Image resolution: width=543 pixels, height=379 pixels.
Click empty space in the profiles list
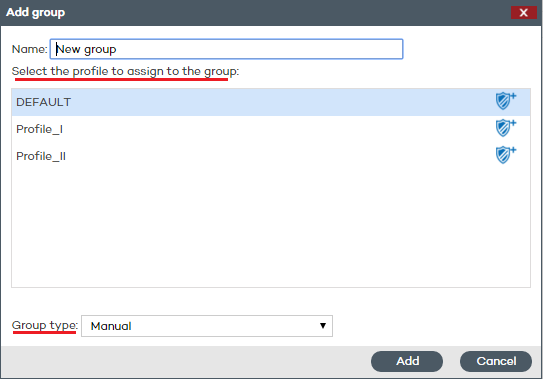point(271,229)
